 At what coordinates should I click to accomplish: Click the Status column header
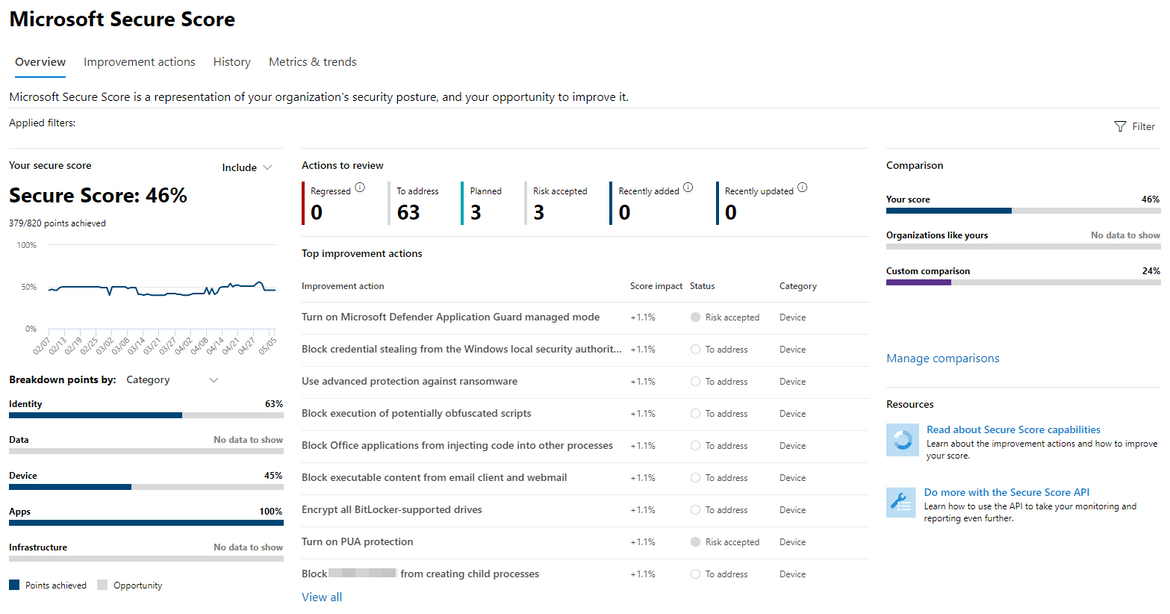pyautogui.click(x=702, y=286)
